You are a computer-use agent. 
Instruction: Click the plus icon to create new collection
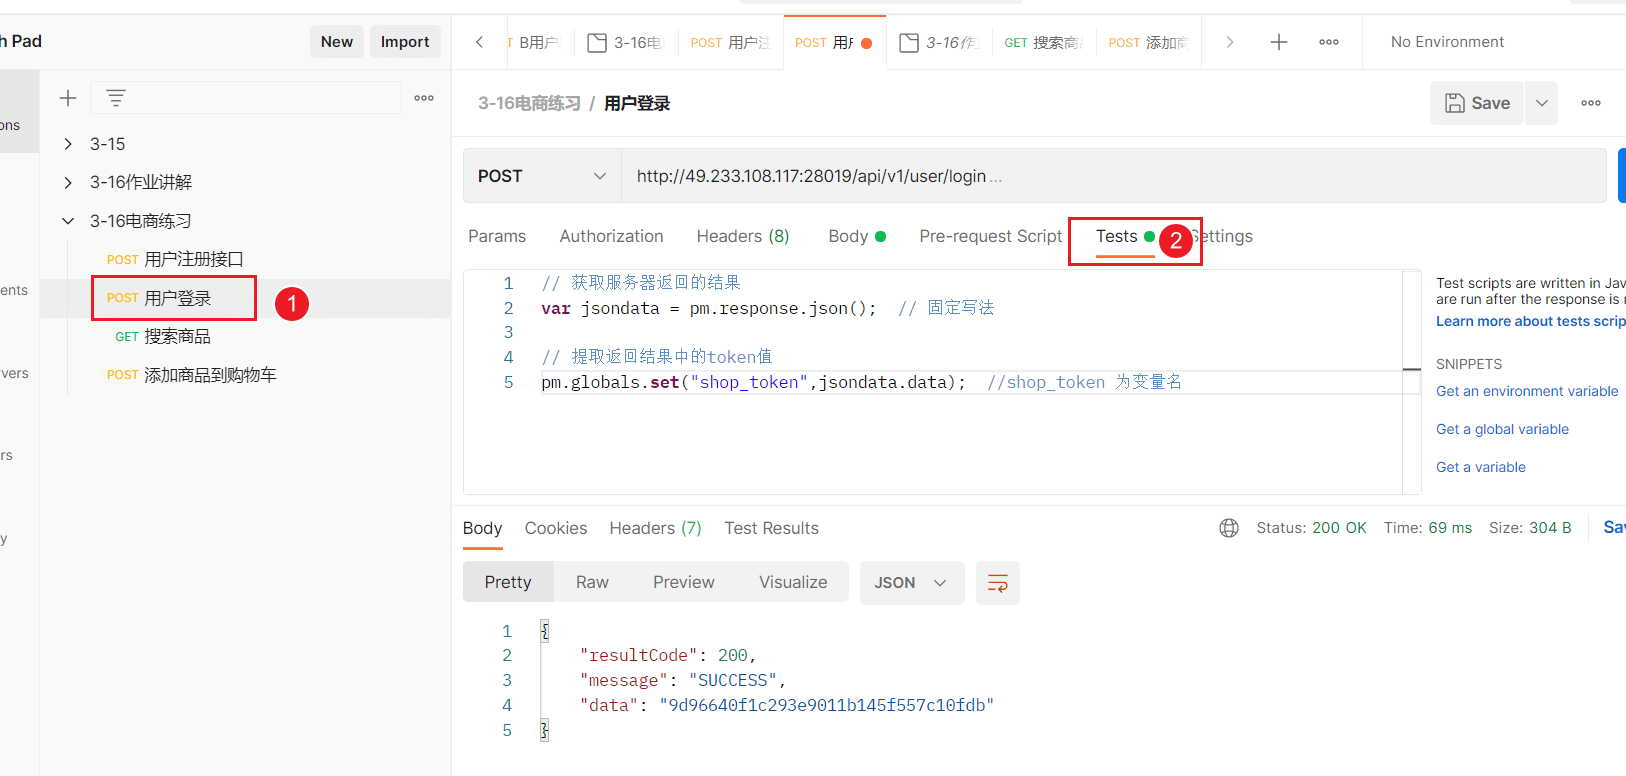[x=68, y=98]
